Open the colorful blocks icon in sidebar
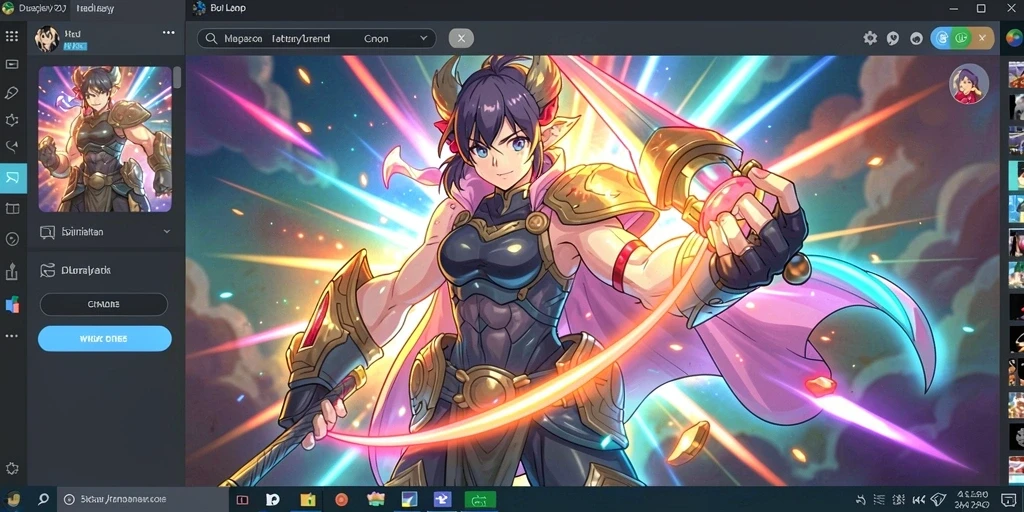Screen dimensions: 1024x512 12,304
